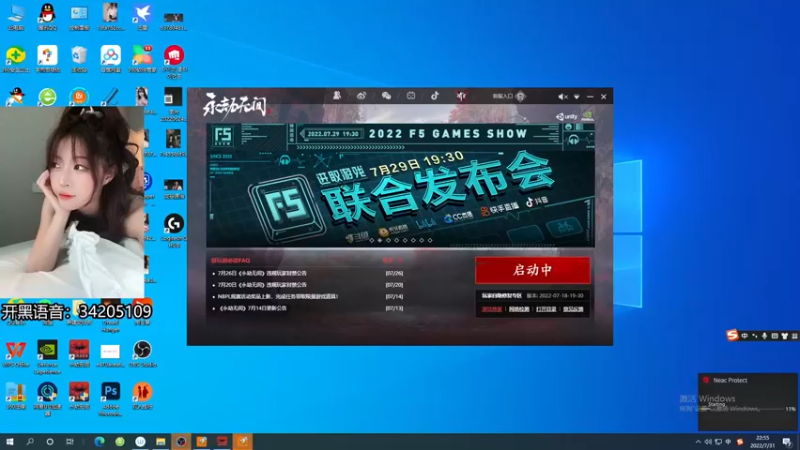800x450 pixels.
Task: Open the blue bird Xunlei desktop shortcut
Action: point(142,16)
